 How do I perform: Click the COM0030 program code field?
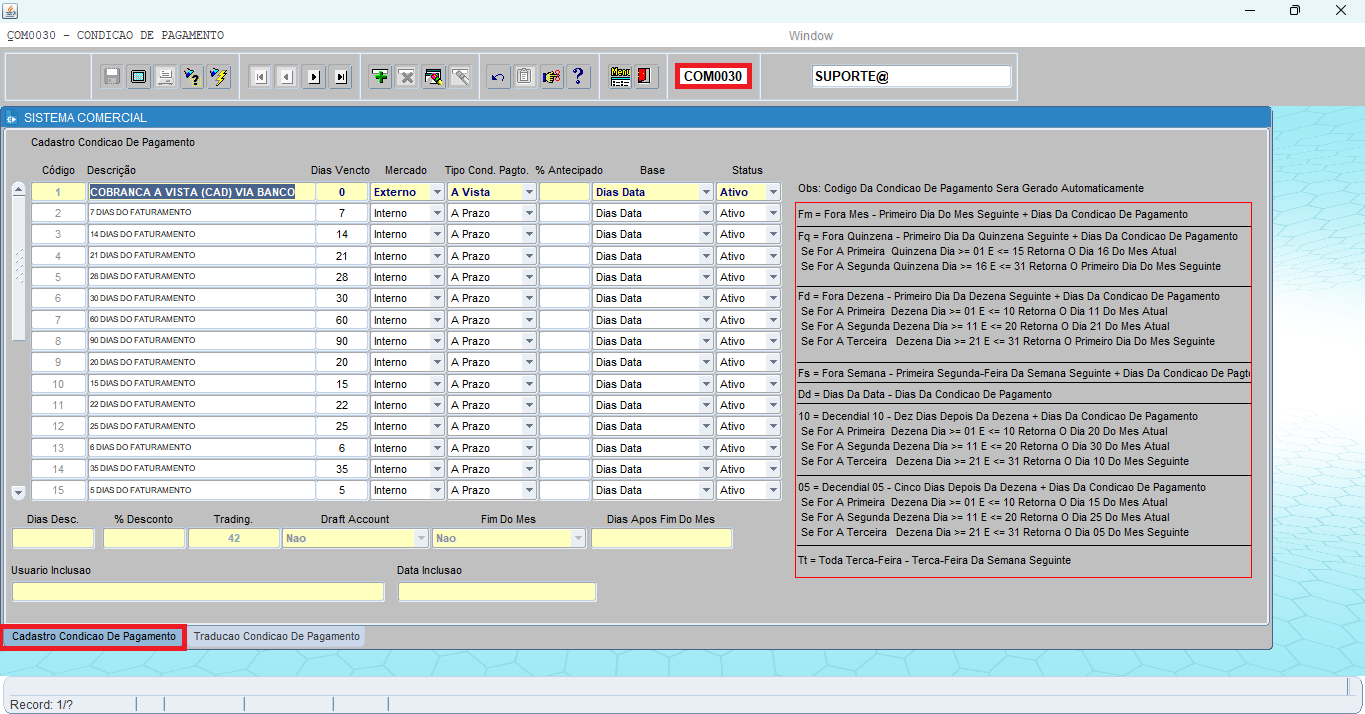click(713, 76)
